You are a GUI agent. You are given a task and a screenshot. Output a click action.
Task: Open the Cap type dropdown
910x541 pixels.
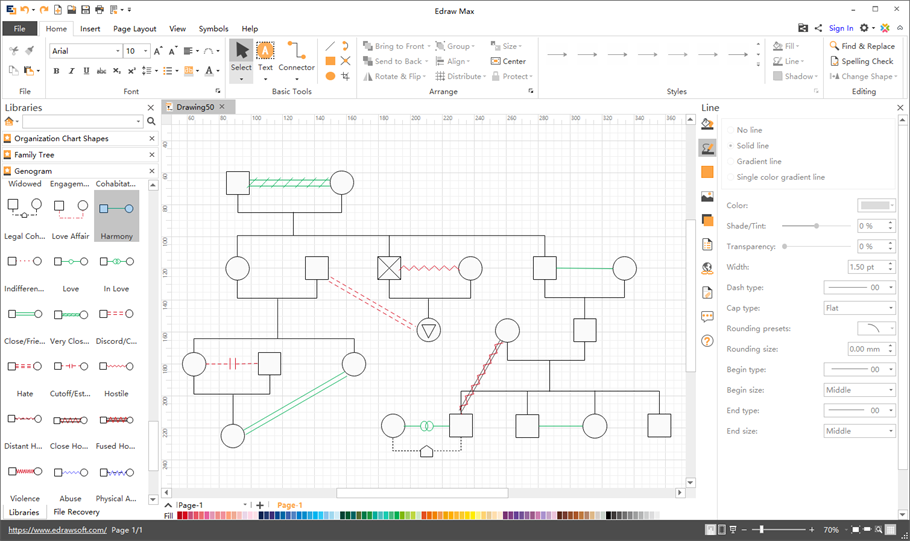coord(859,308)
